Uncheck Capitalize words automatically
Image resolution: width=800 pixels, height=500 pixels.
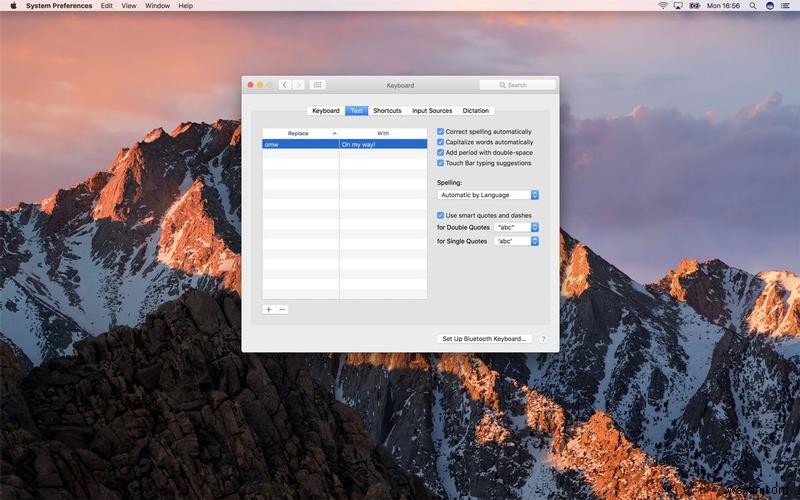pos(441,142)
